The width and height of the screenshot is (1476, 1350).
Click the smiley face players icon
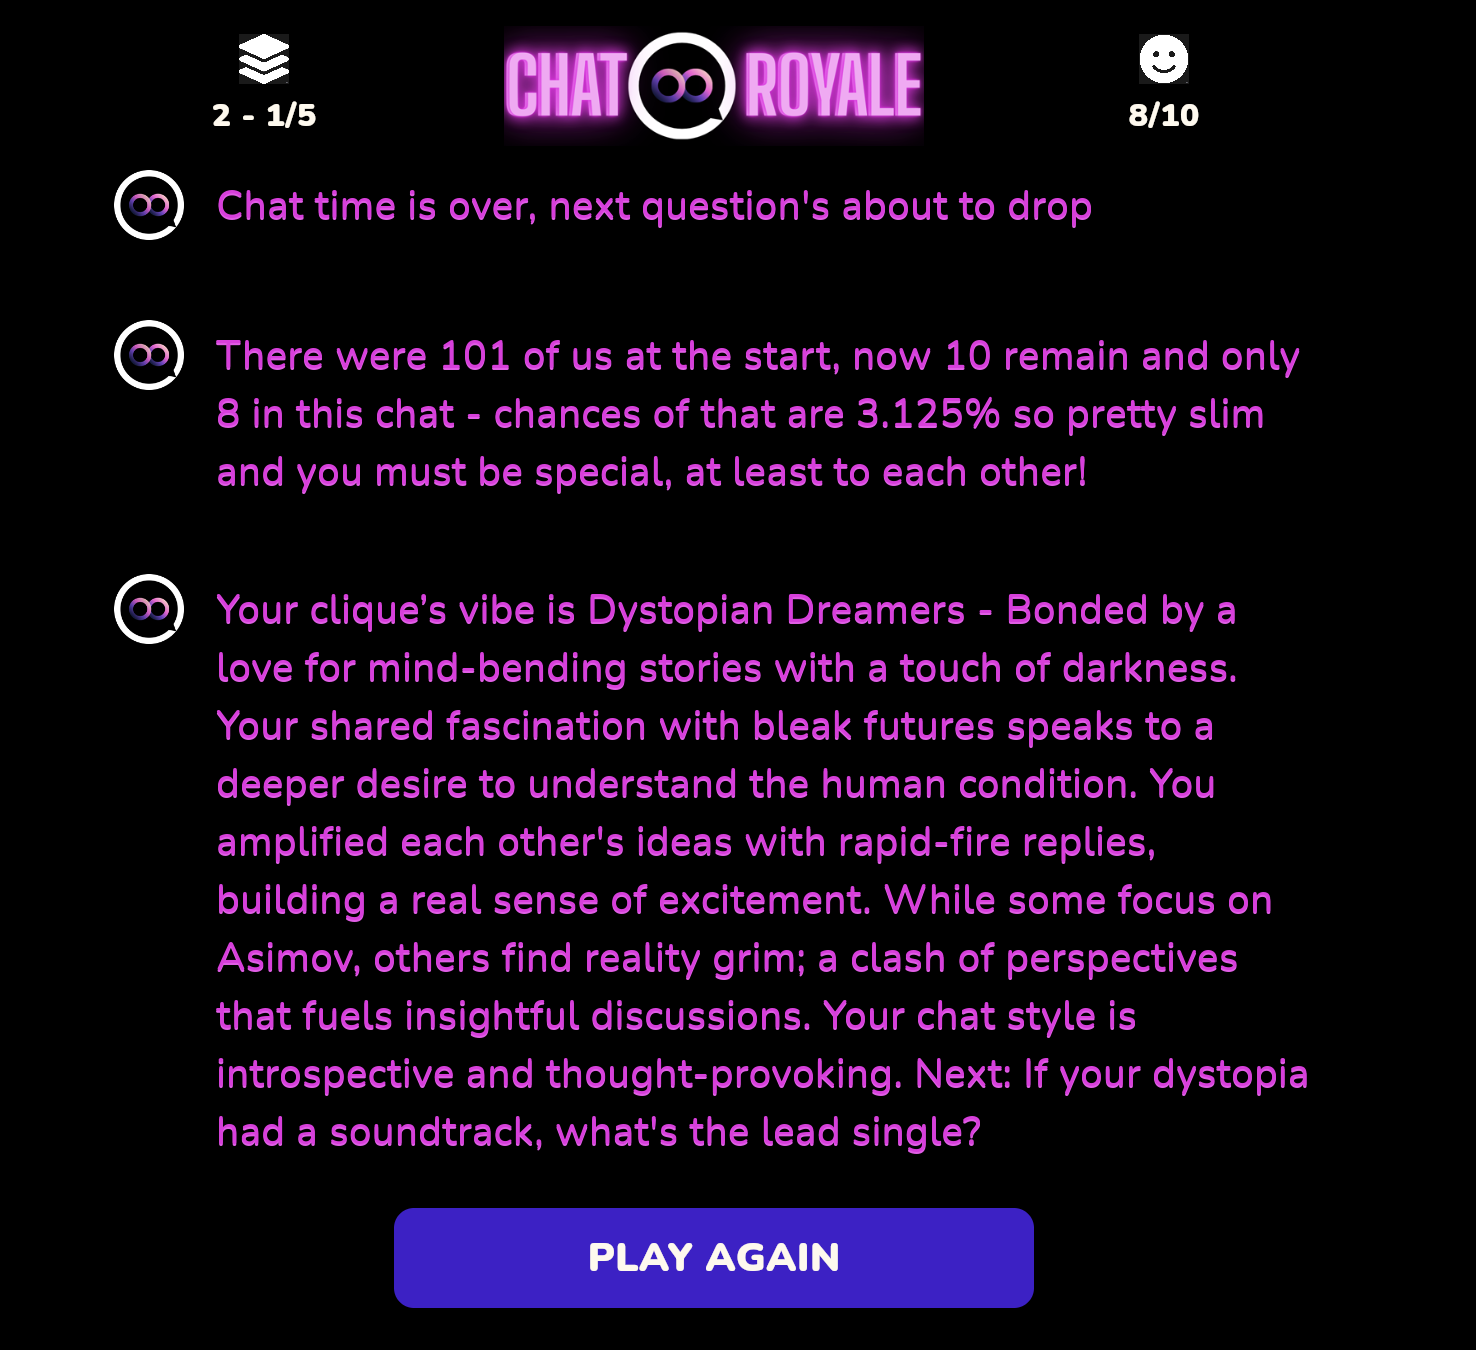pos(1163,59)
